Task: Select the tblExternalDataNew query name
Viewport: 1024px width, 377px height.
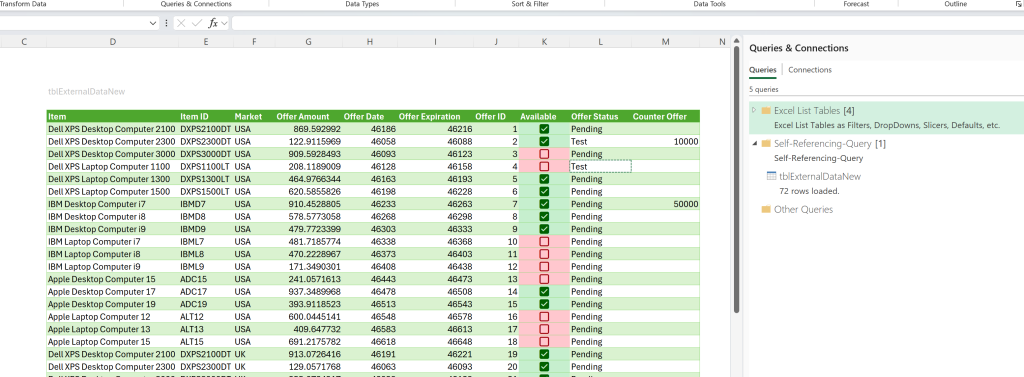Action: (820, 176)
